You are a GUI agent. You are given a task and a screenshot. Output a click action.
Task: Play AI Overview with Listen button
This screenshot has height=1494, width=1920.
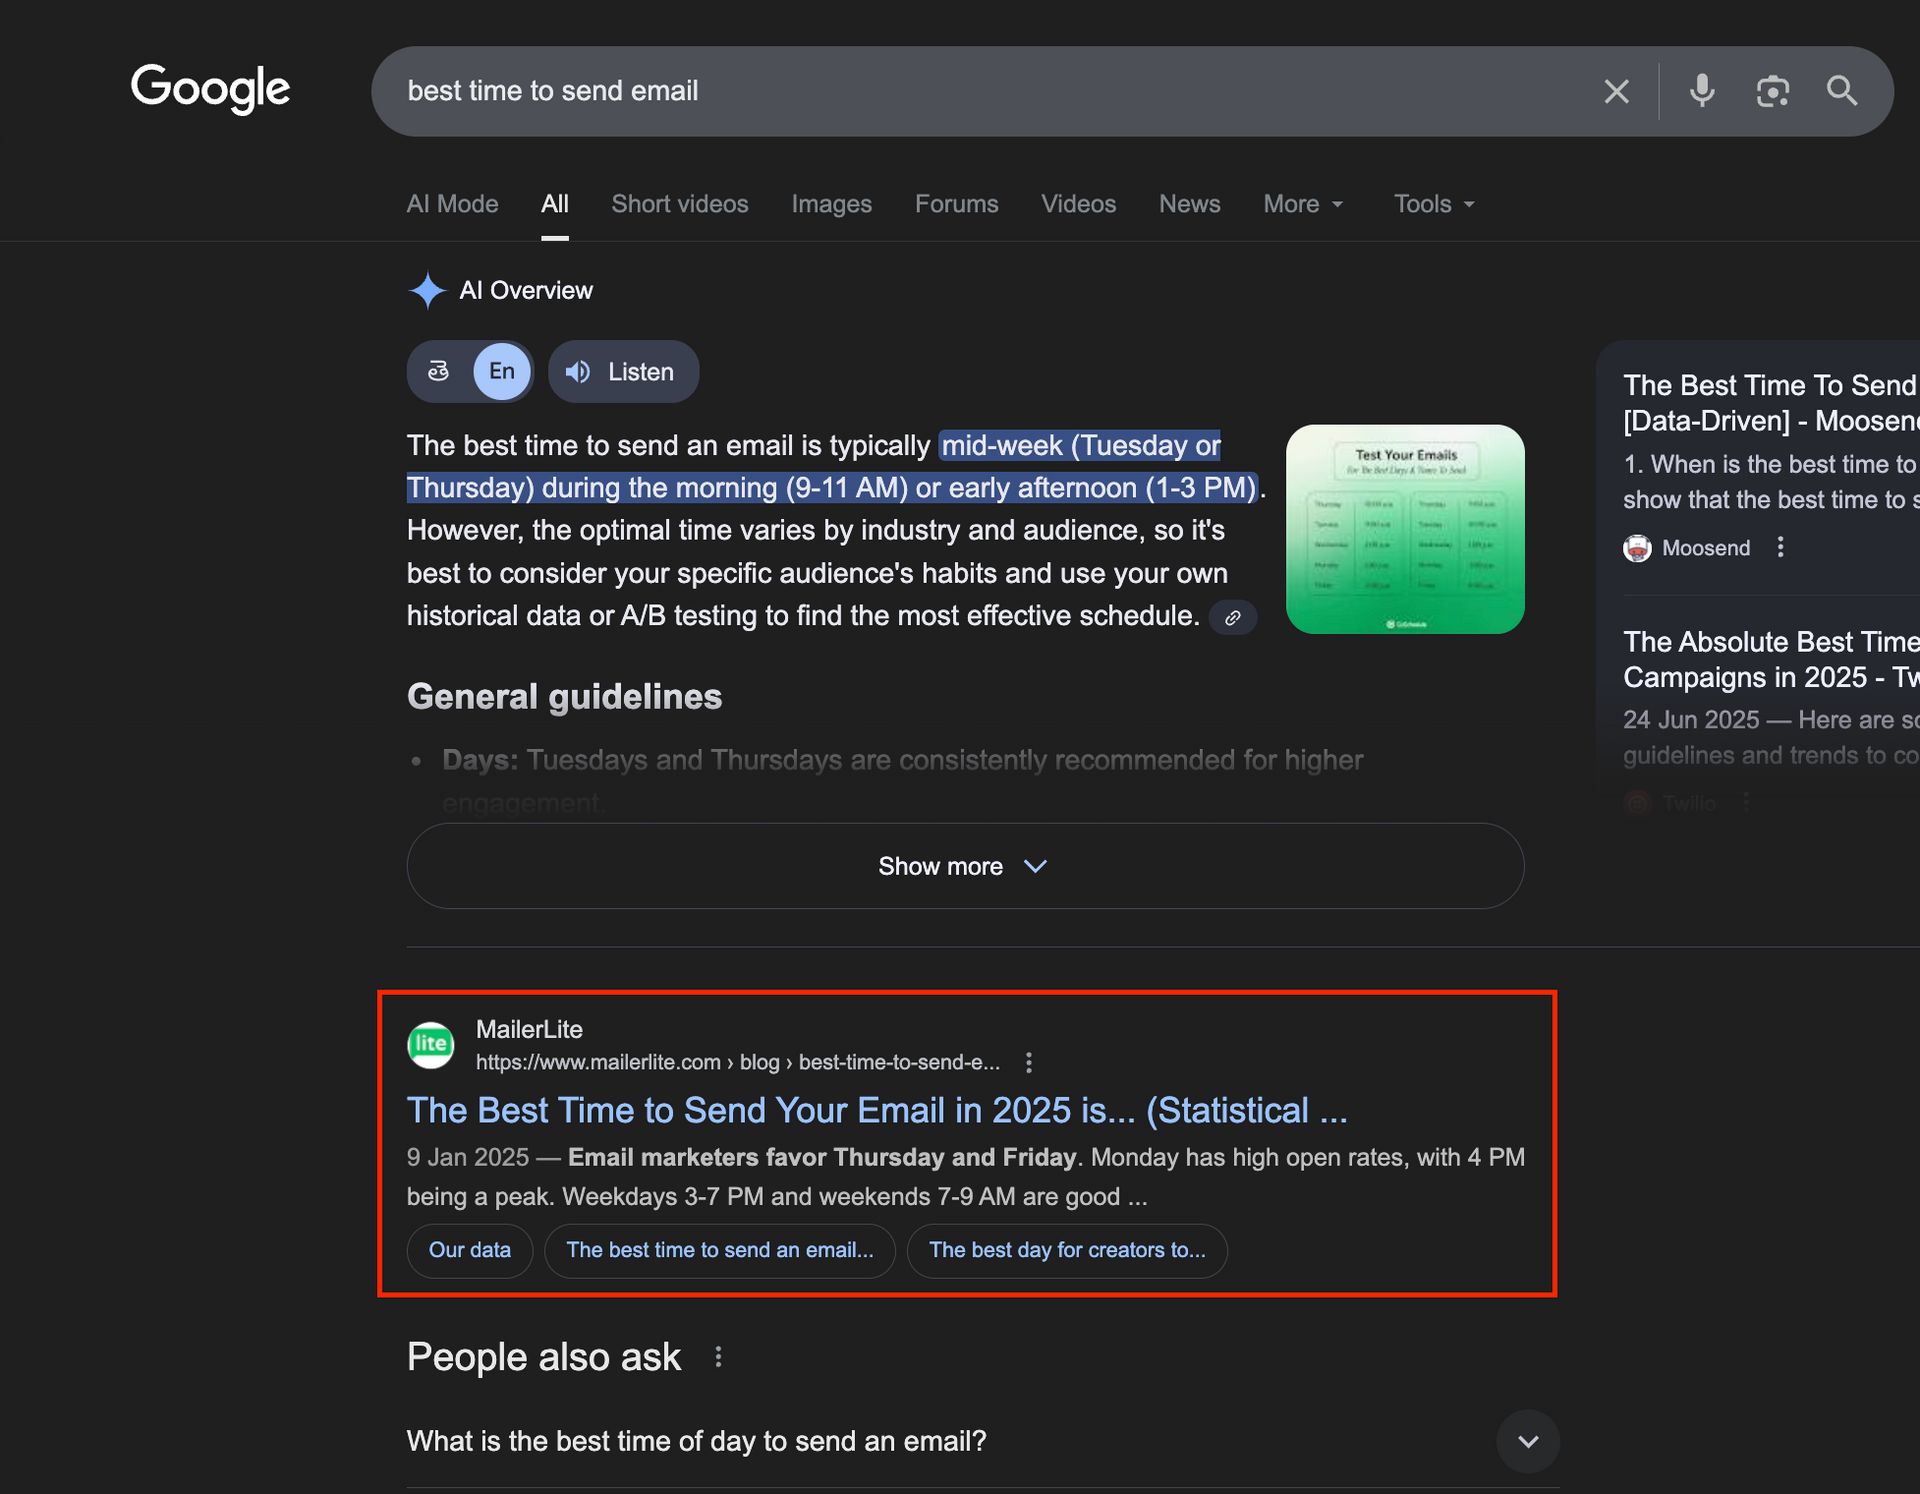click(x=623, y=372)
